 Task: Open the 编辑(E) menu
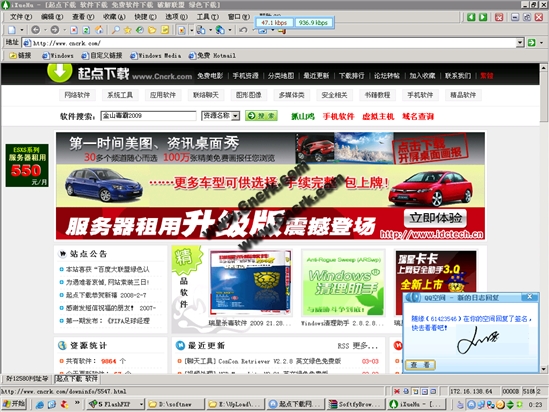coord(52,17)
